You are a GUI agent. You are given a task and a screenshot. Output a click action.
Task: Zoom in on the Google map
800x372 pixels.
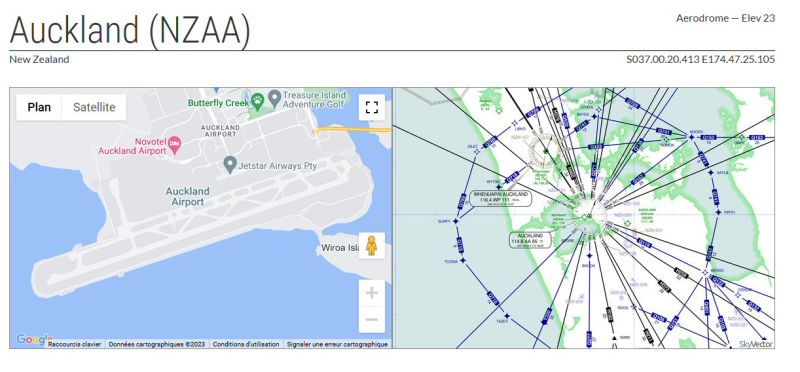click(x=372, y=293)
